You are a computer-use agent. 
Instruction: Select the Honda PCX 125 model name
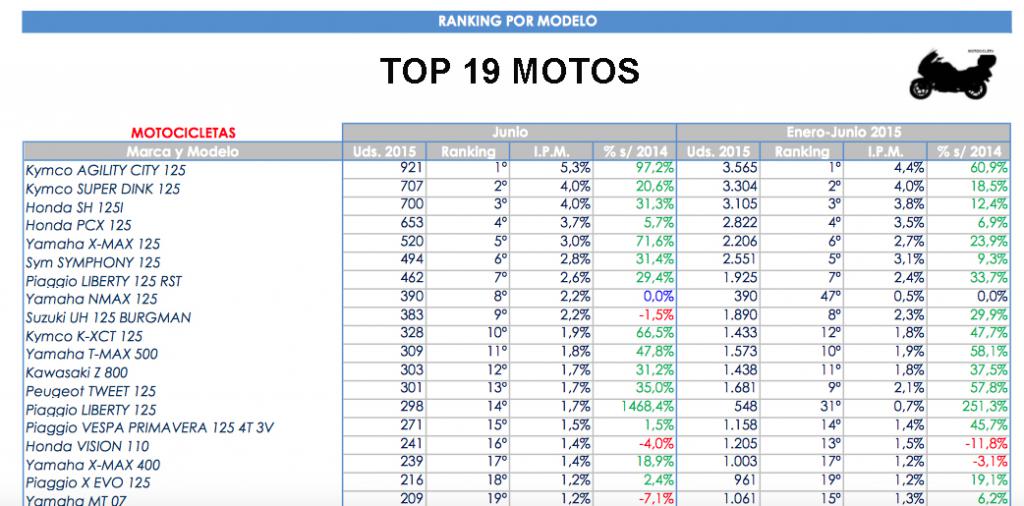(x=78, y=225)
